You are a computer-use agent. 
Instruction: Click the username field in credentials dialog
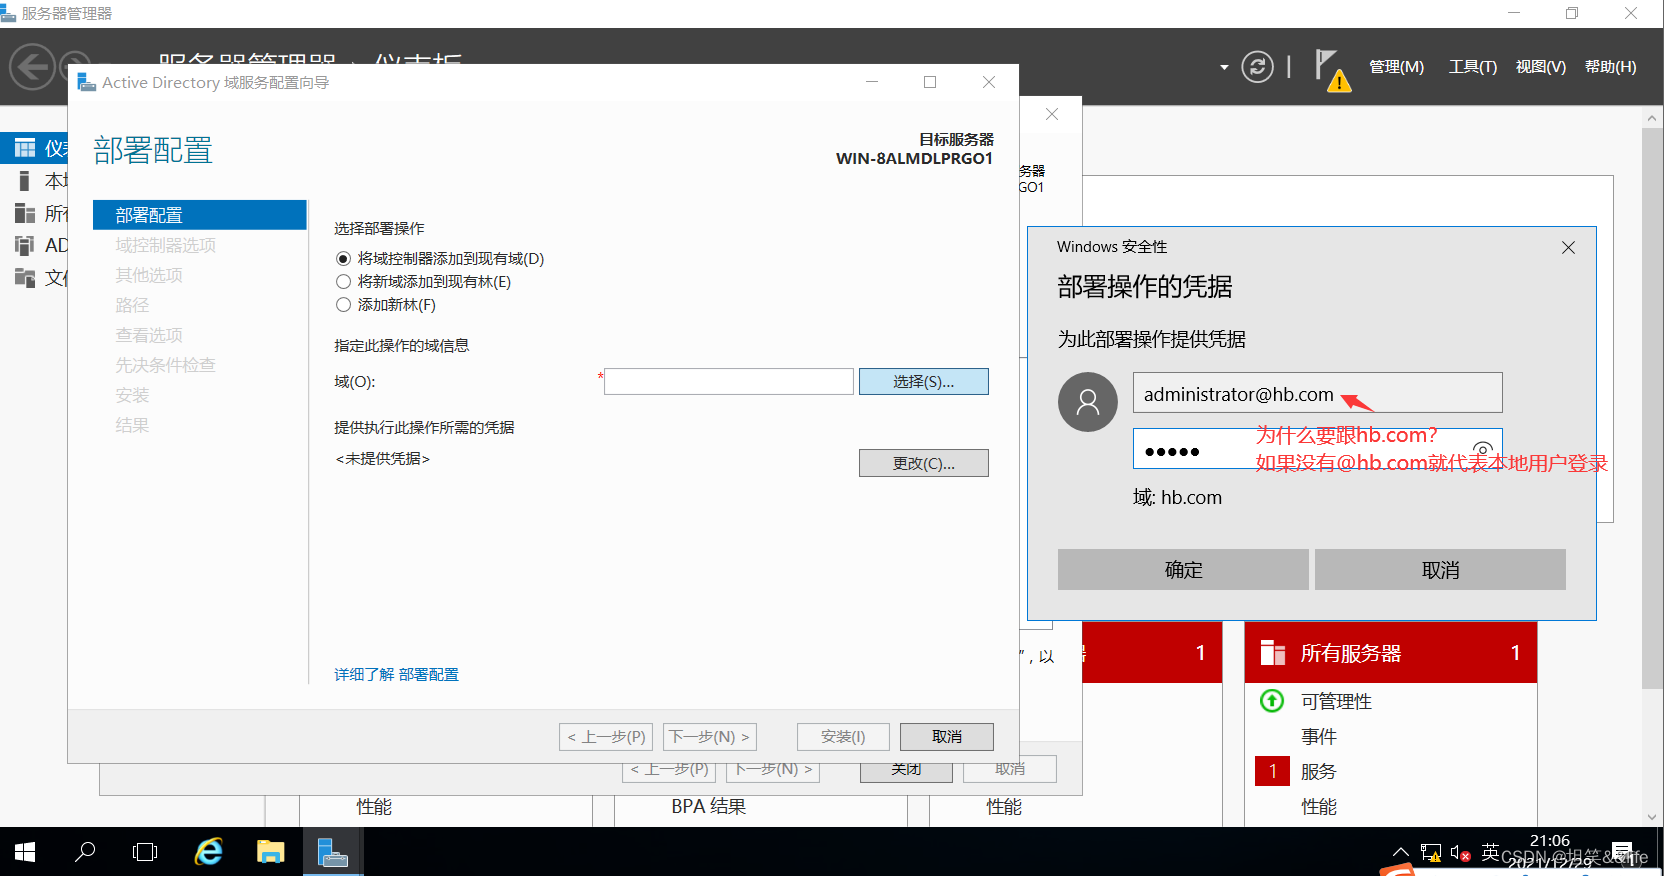point(1317,393)
